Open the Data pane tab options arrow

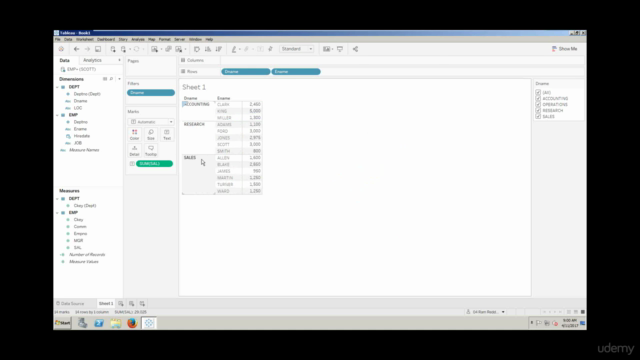119,60
